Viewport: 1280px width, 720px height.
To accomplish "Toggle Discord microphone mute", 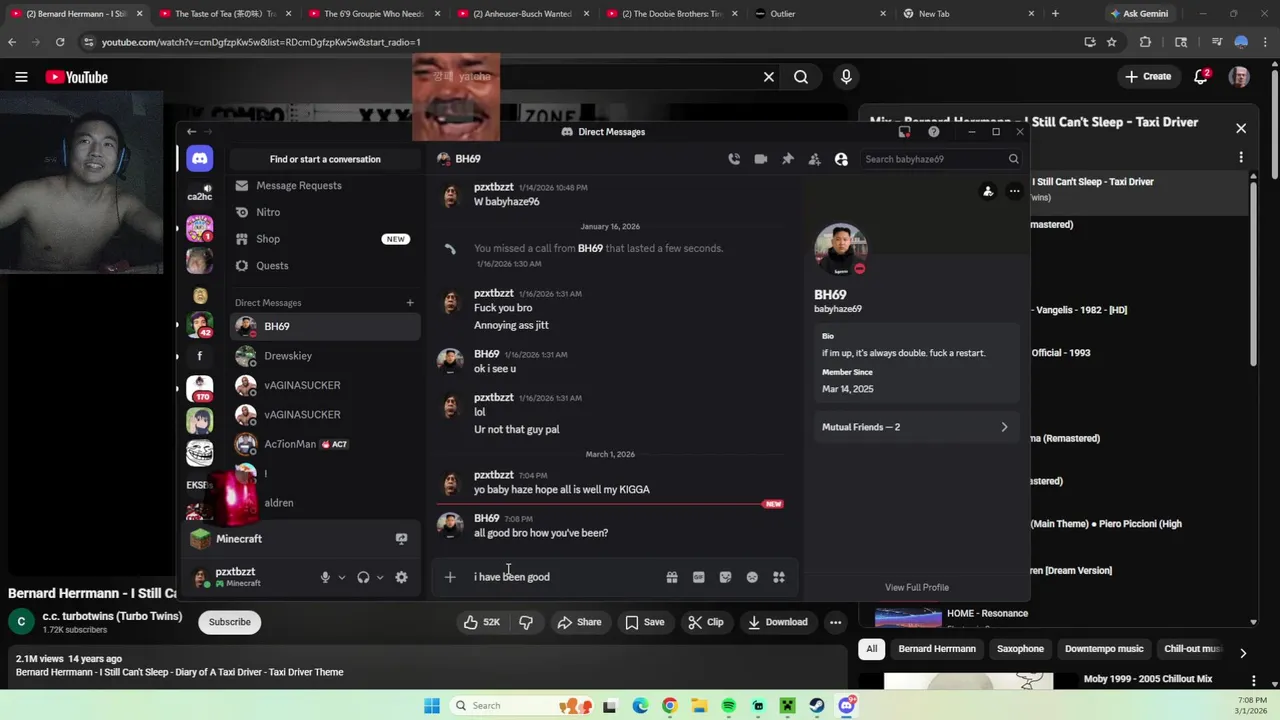I will pyautogui.click(x=325, y=577).
